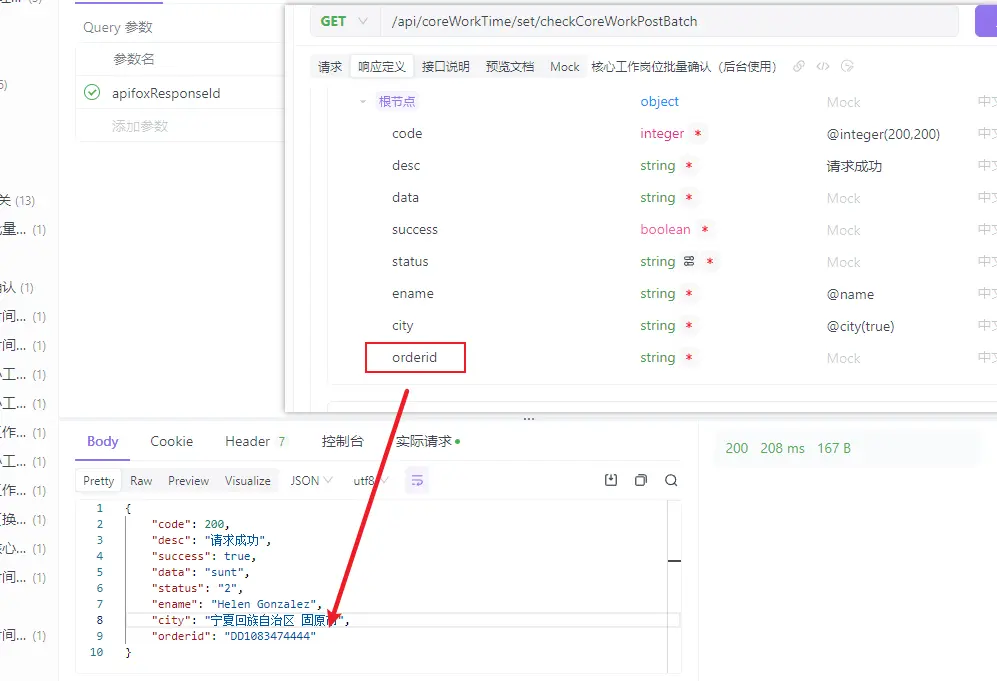This screenshot has width=997, height=681.
Task: Copy link icon beside the endpoint title
Action: click(799, 66)
